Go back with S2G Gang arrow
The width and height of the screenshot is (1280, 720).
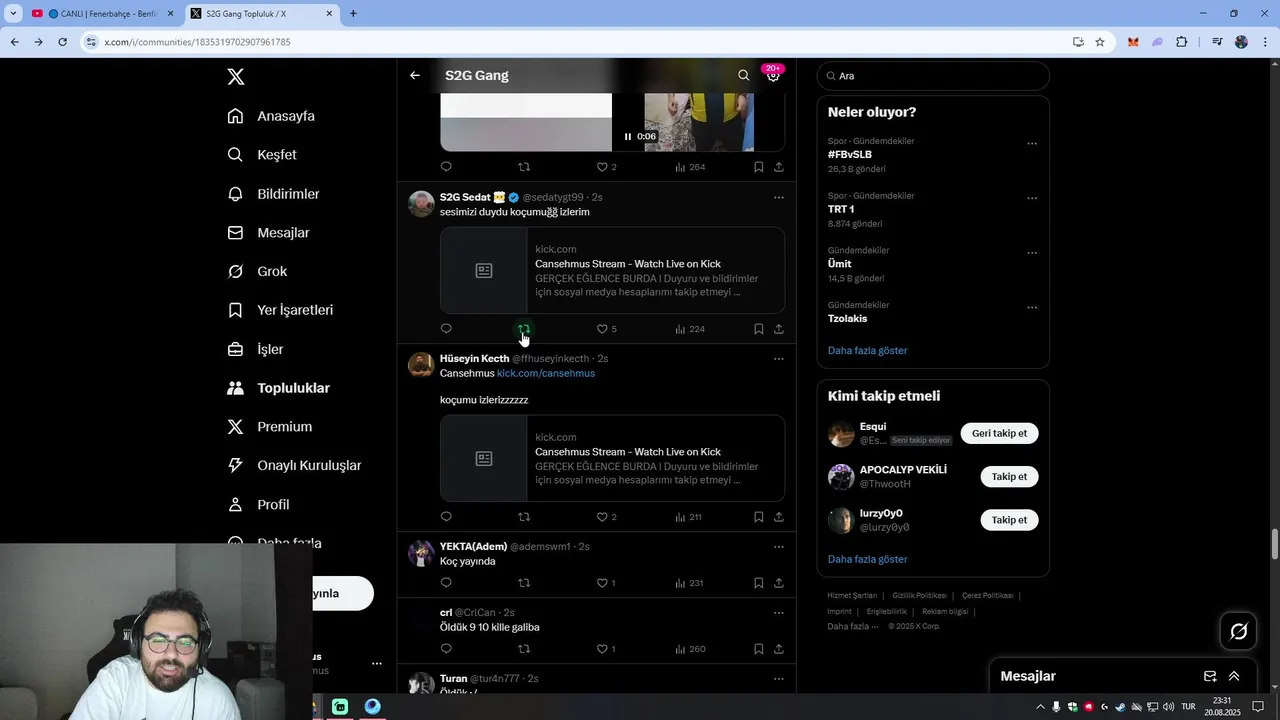[x=415, y=75]
